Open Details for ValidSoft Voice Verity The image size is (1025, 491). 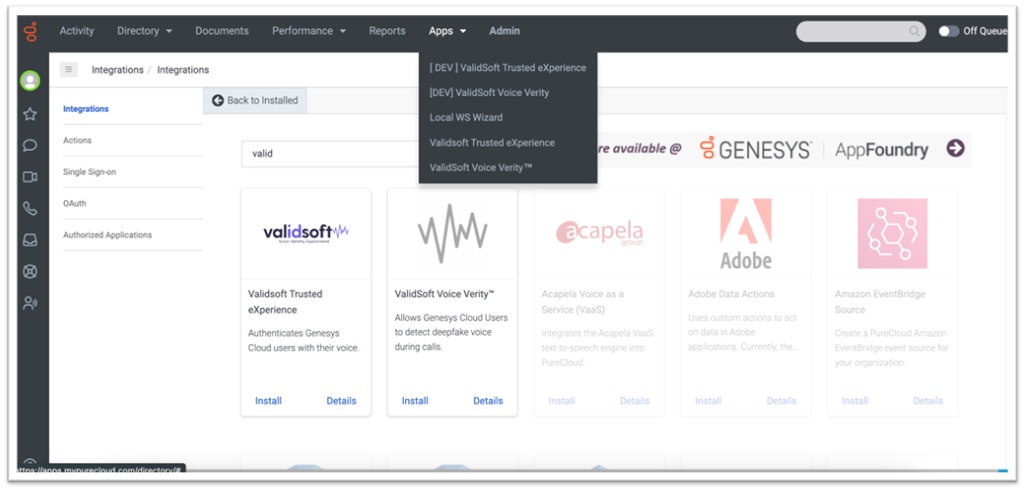click(488, 401)
